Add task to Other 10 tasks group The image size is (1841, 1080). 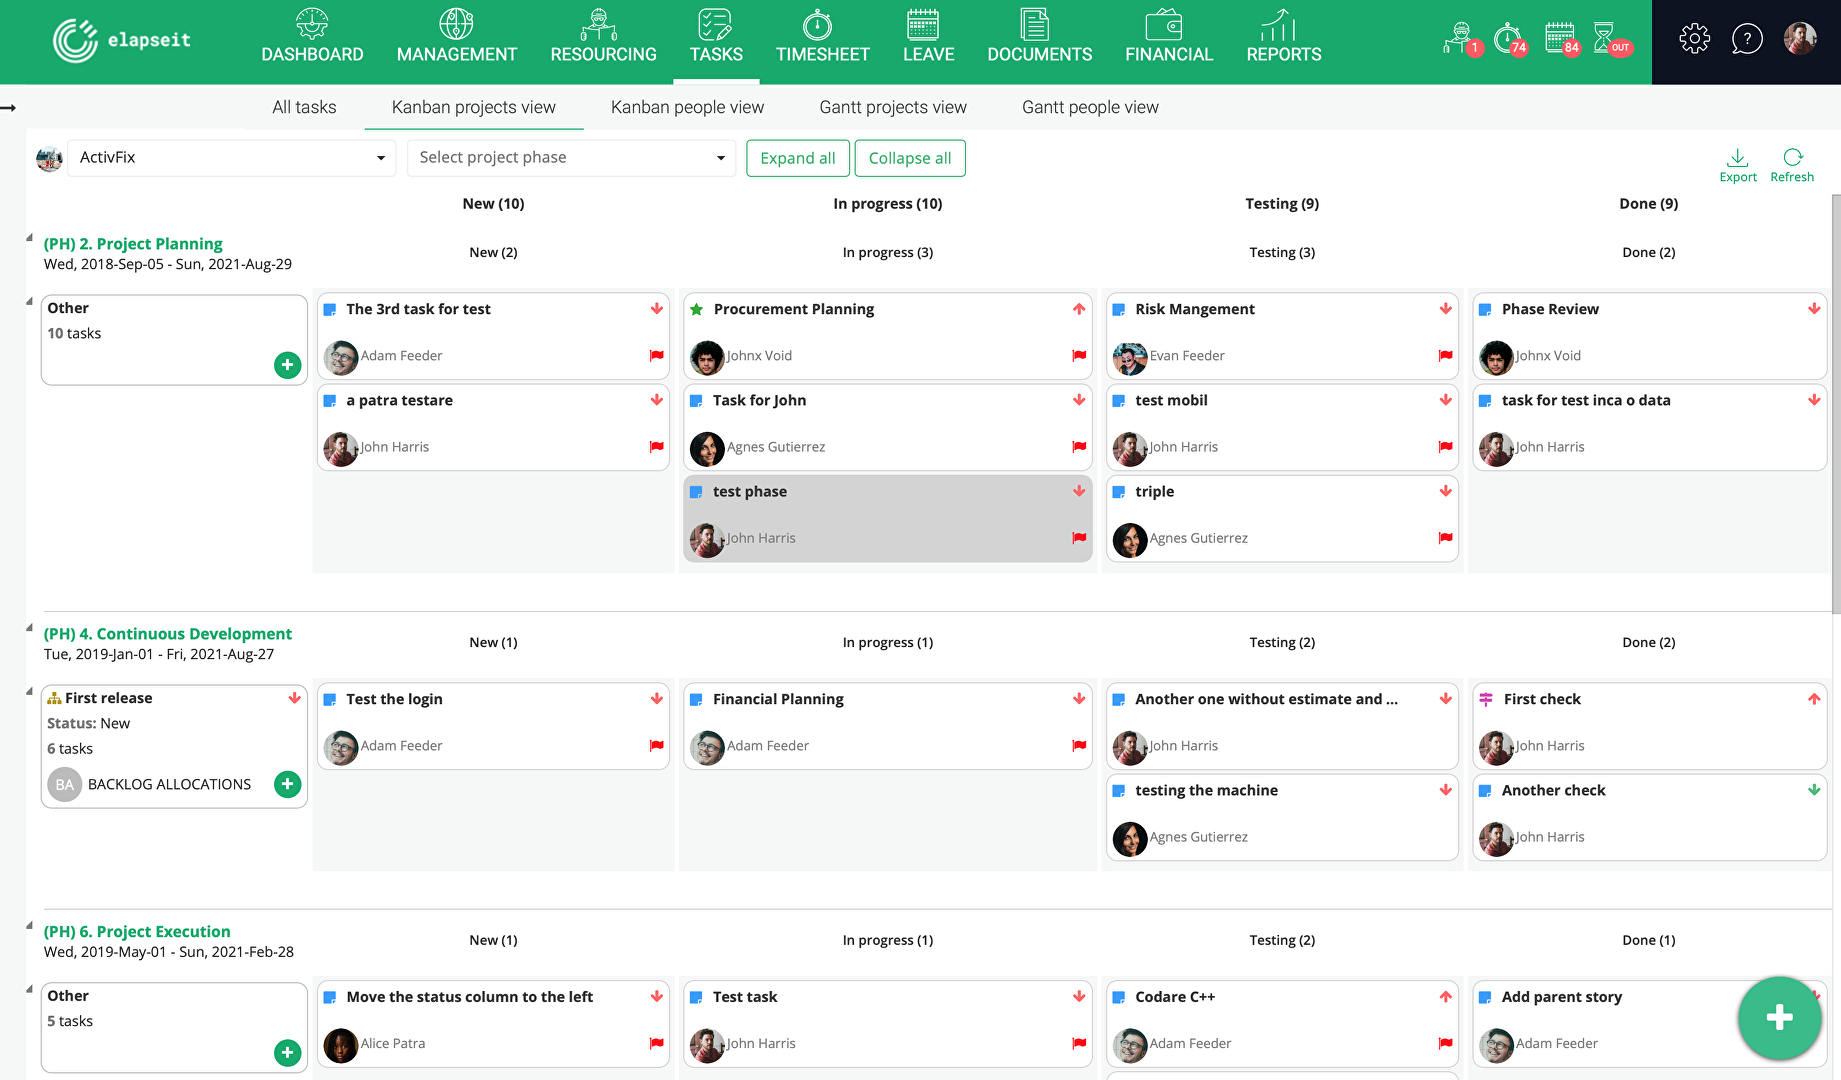tap(287, 365)
